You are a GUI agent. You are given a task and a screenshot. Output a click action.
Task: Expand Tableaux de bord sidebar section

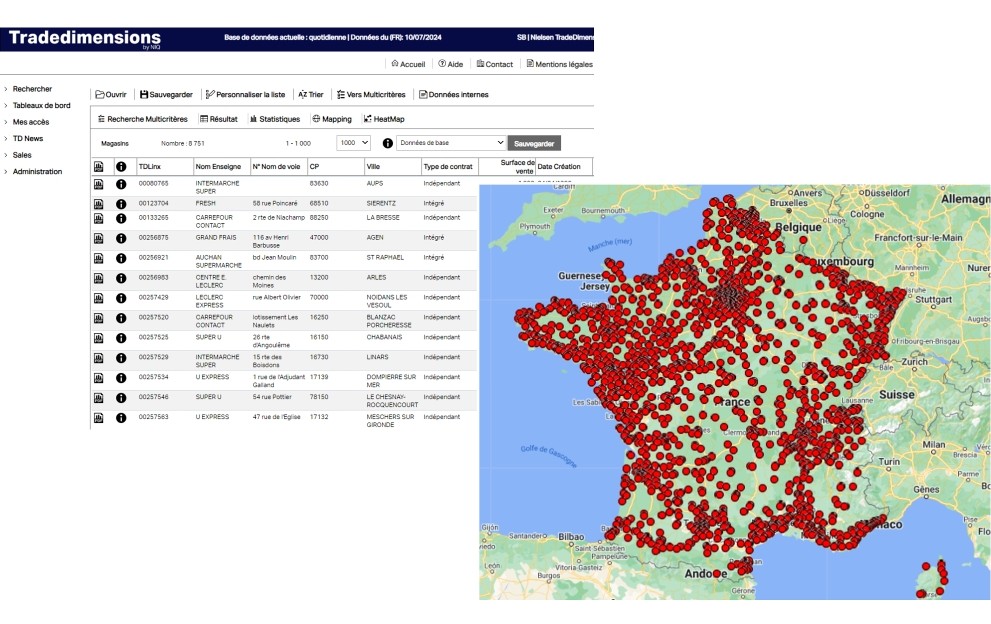pyautogui.click(x=41, y=106)
